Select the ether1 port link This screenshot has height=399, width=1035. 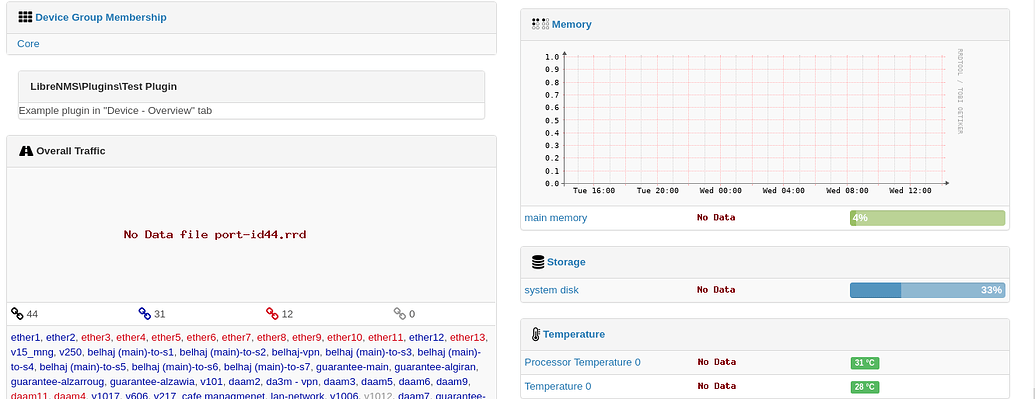(x=26, y=337)
